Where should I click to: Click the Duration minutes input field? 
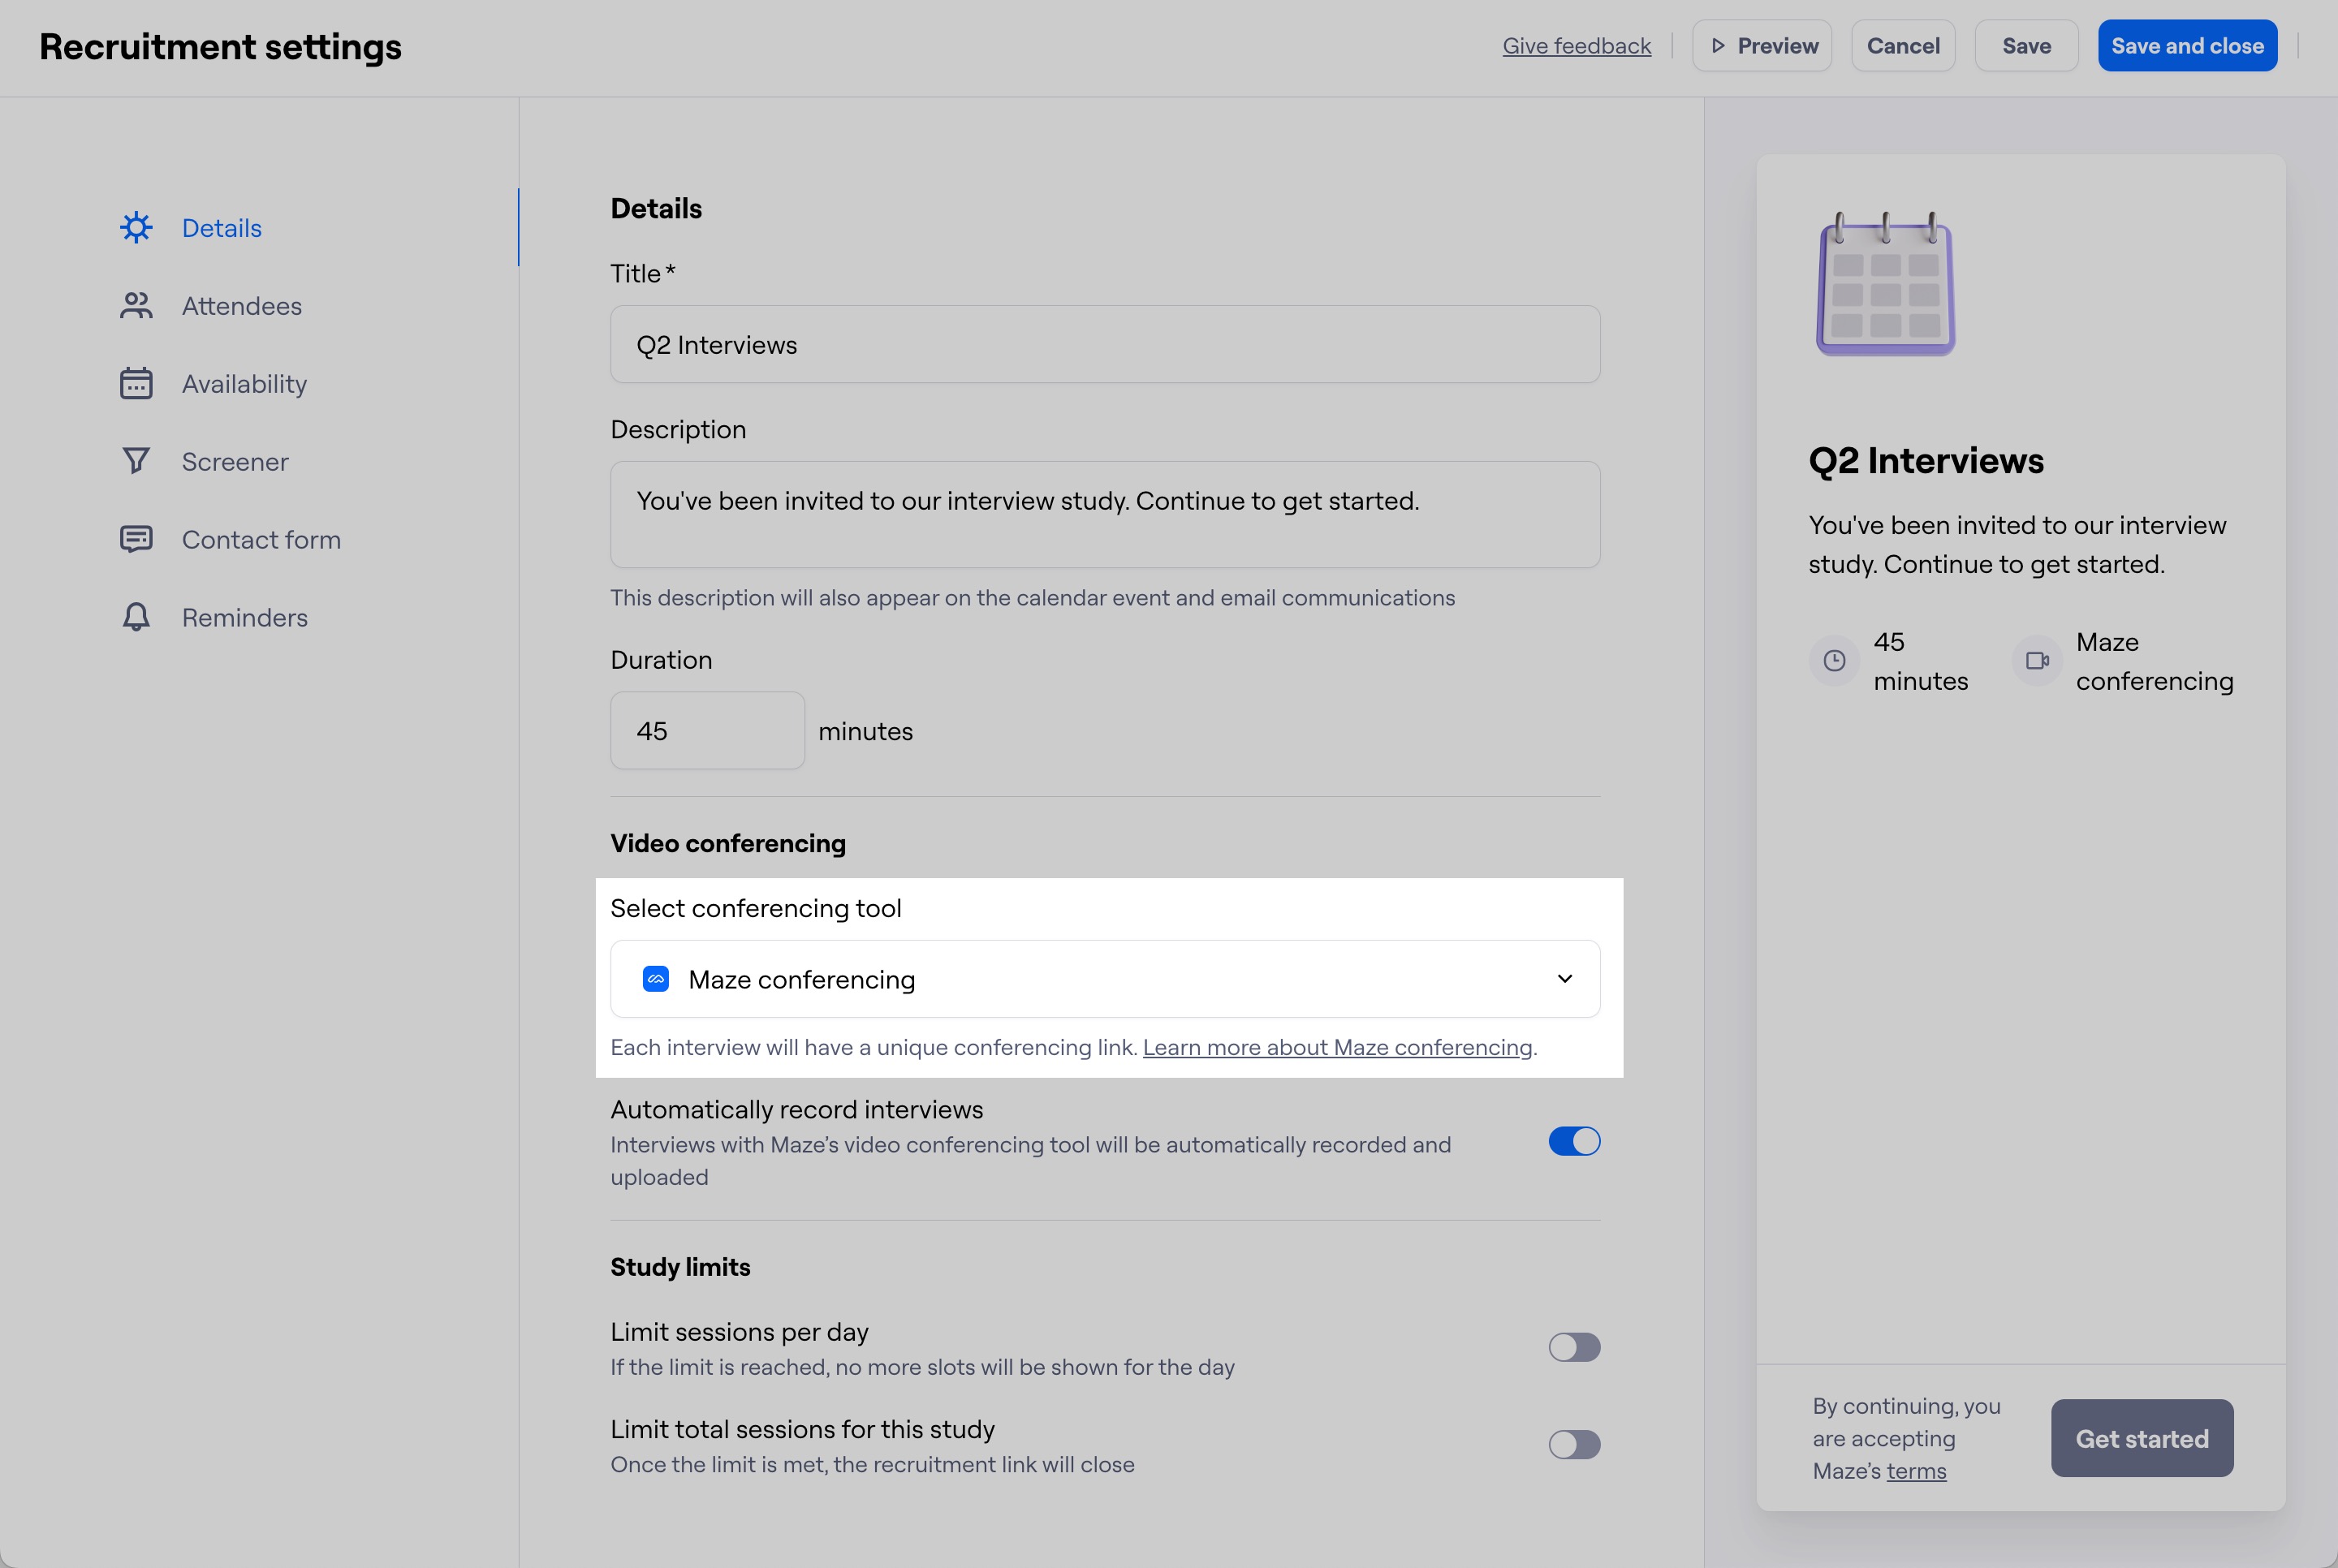707,731
